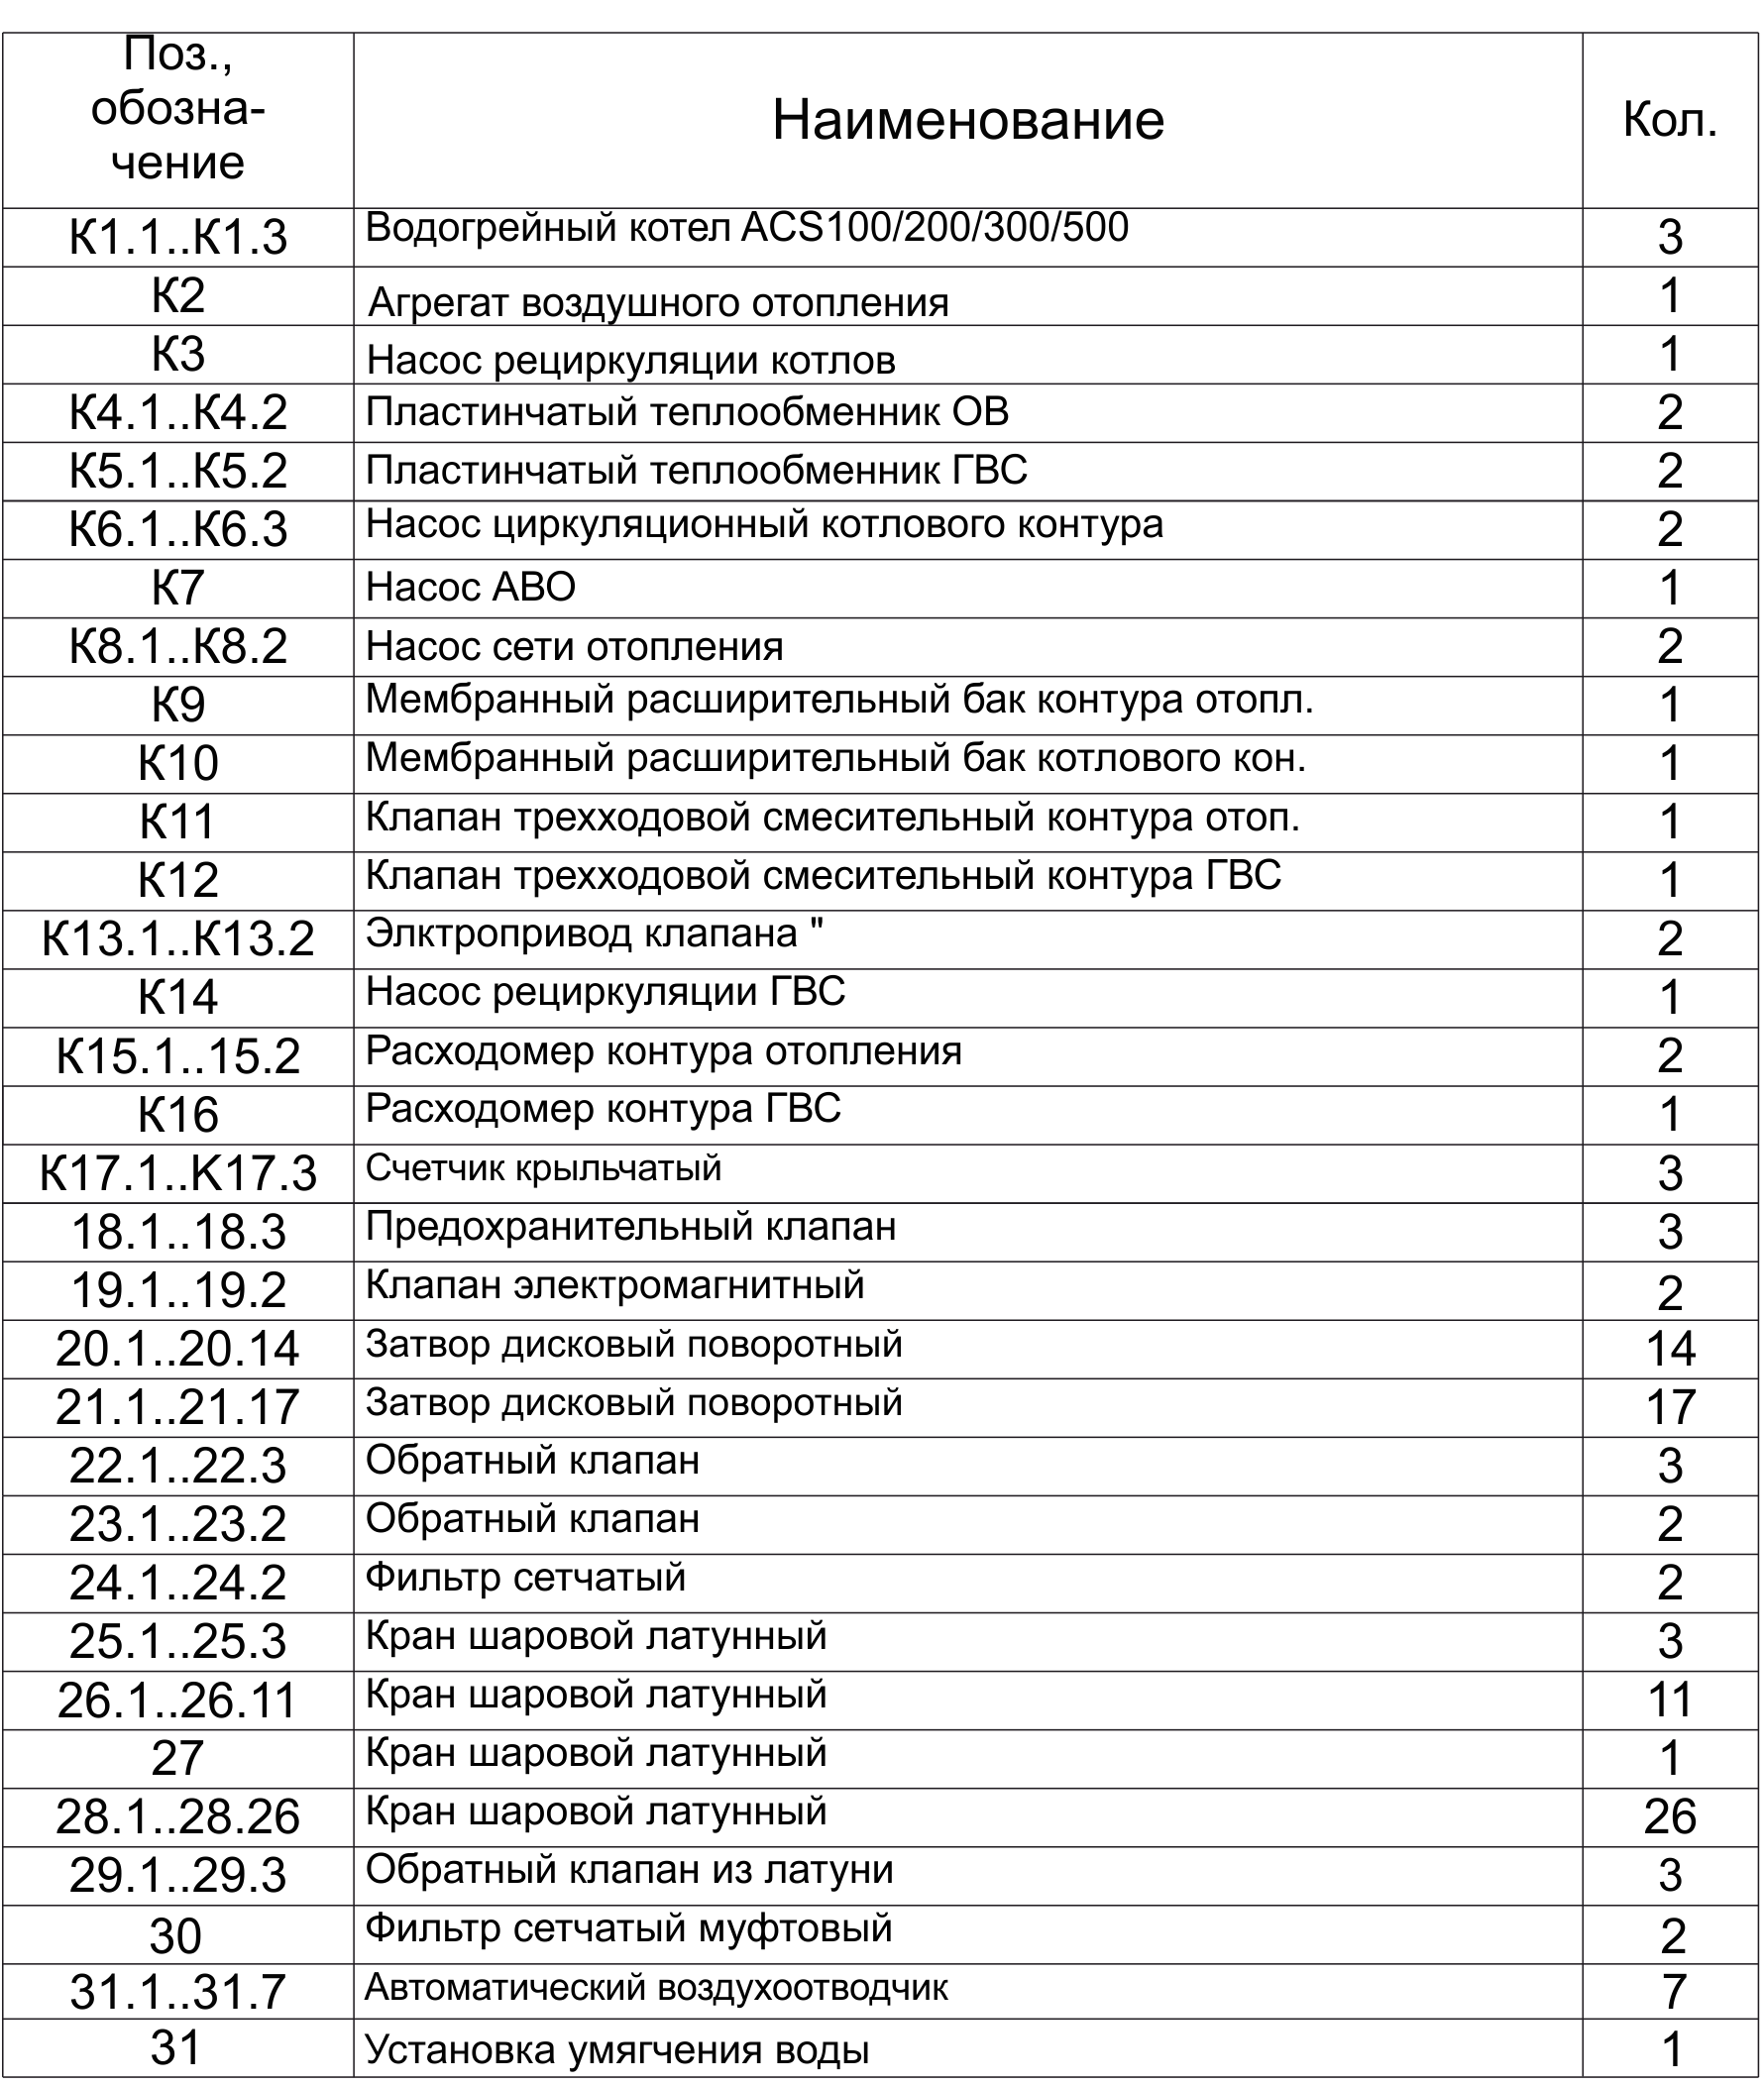The image size is (1764, 2086).
Task: Select position cell 'К9'
Action: (x=178, y=705)
